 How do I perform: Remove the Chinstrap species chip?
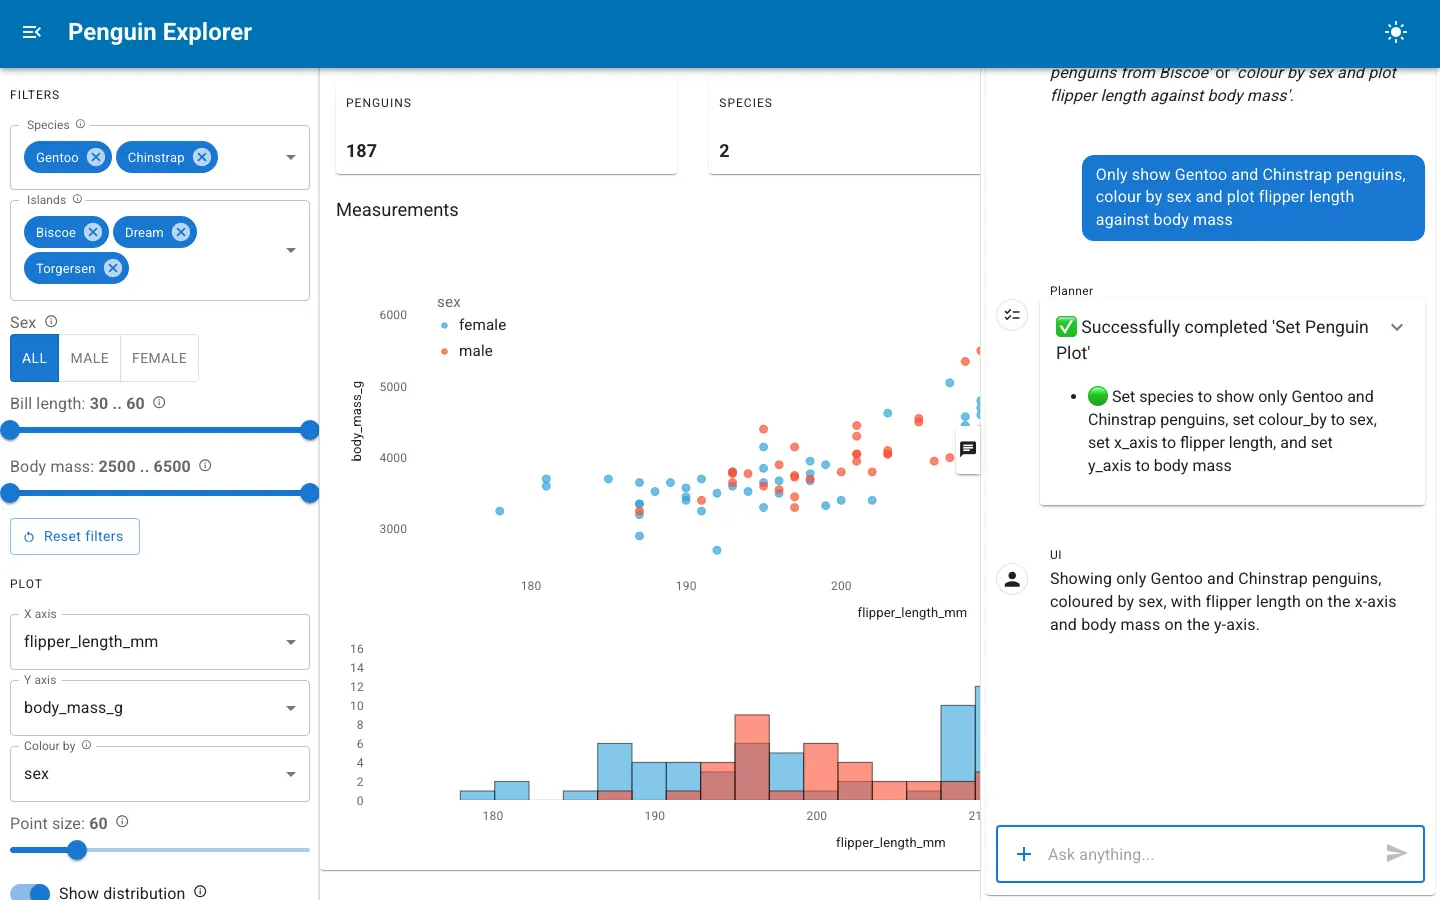pyautogui.click(x=202, y=157)
